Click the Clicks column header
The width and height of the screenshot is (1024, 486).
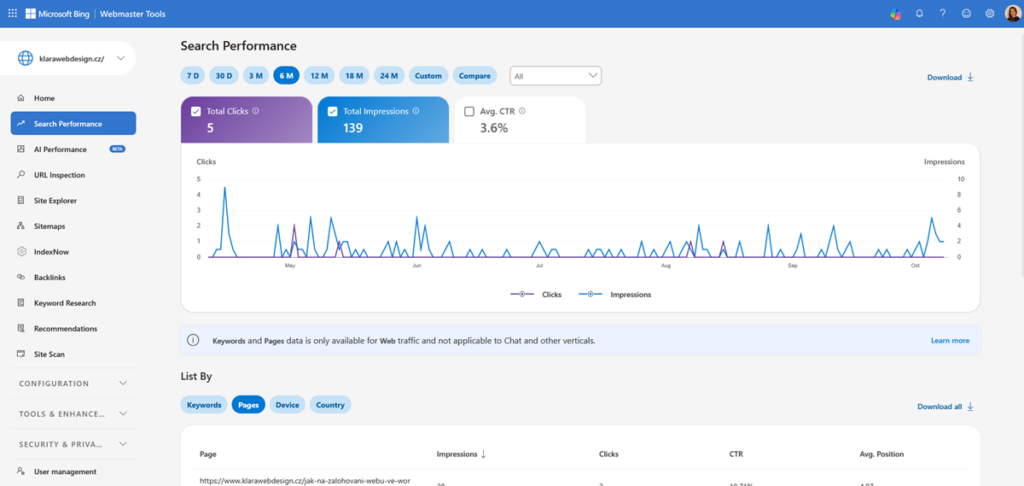point(609,454)
